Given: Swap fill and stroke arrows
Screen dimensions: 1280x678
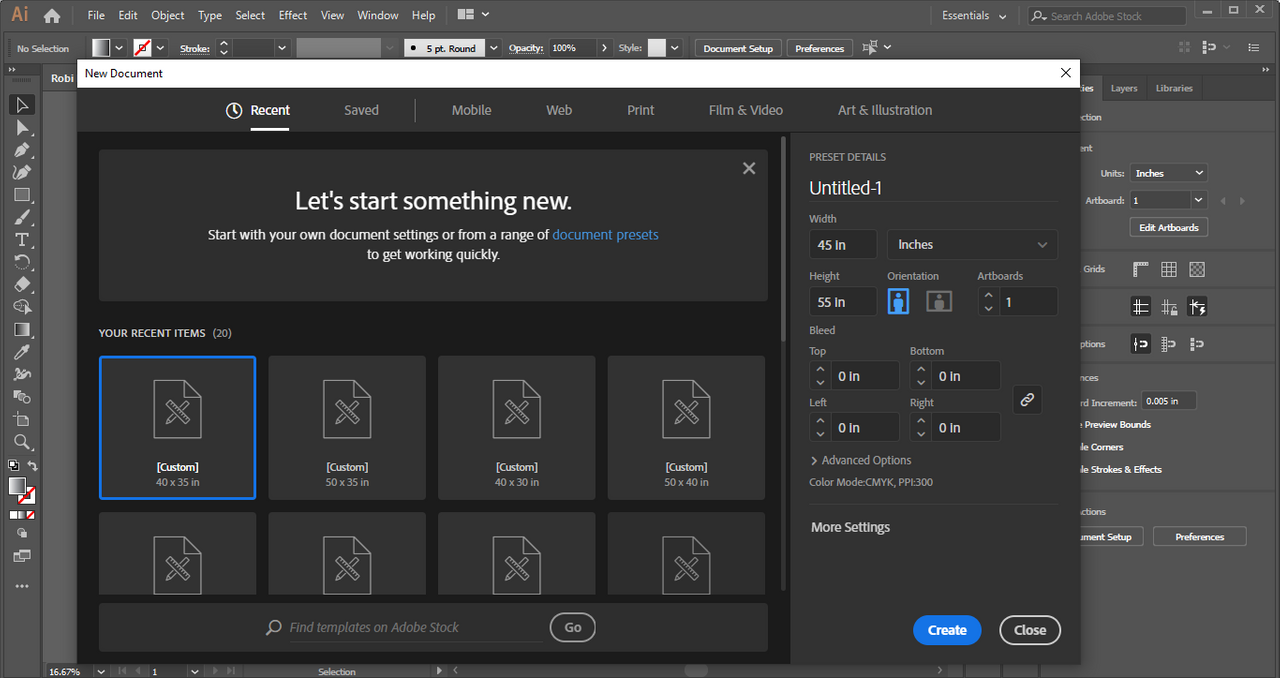Looking at the screenshot, I should [x=32, y=466].
